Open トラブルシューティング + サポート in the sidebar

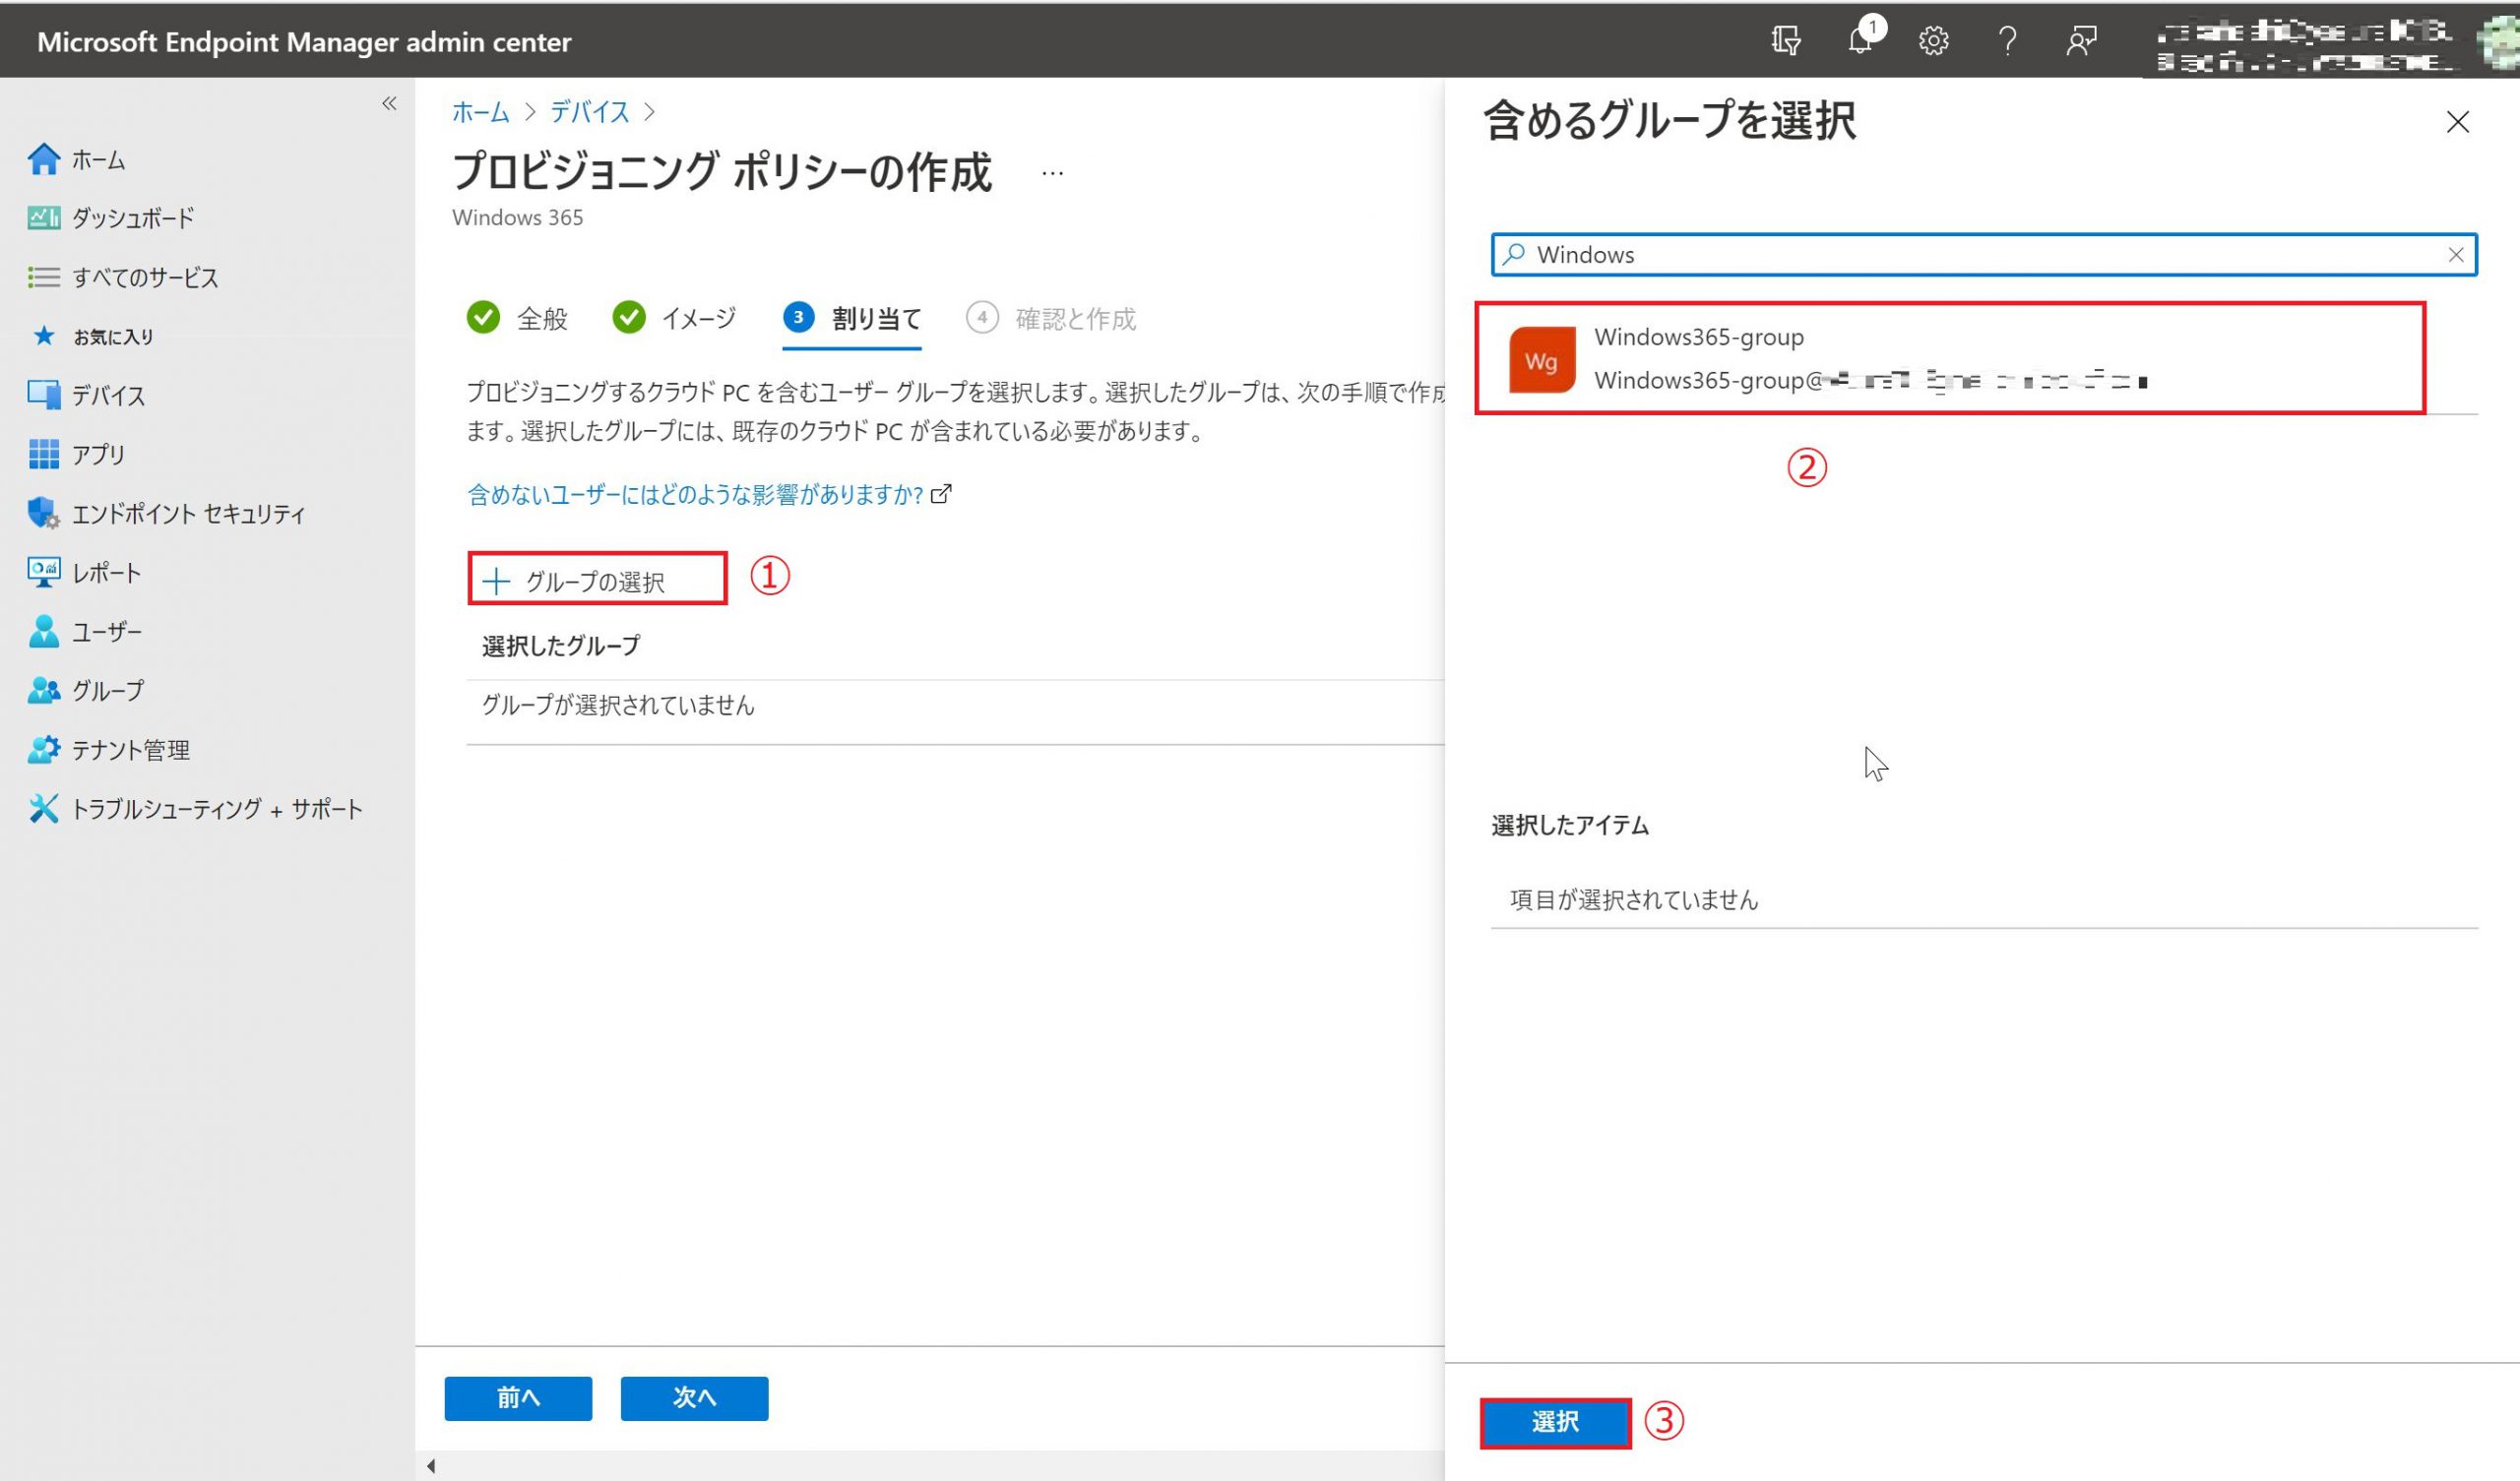216,809
